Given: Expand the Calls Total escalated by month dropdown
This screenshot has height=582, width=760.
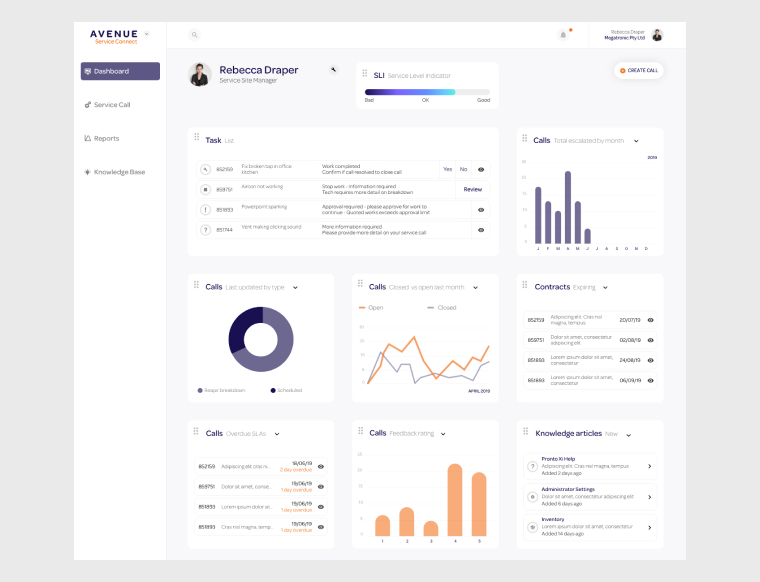Looking at the screenshot, I should [x=636, y=141].
